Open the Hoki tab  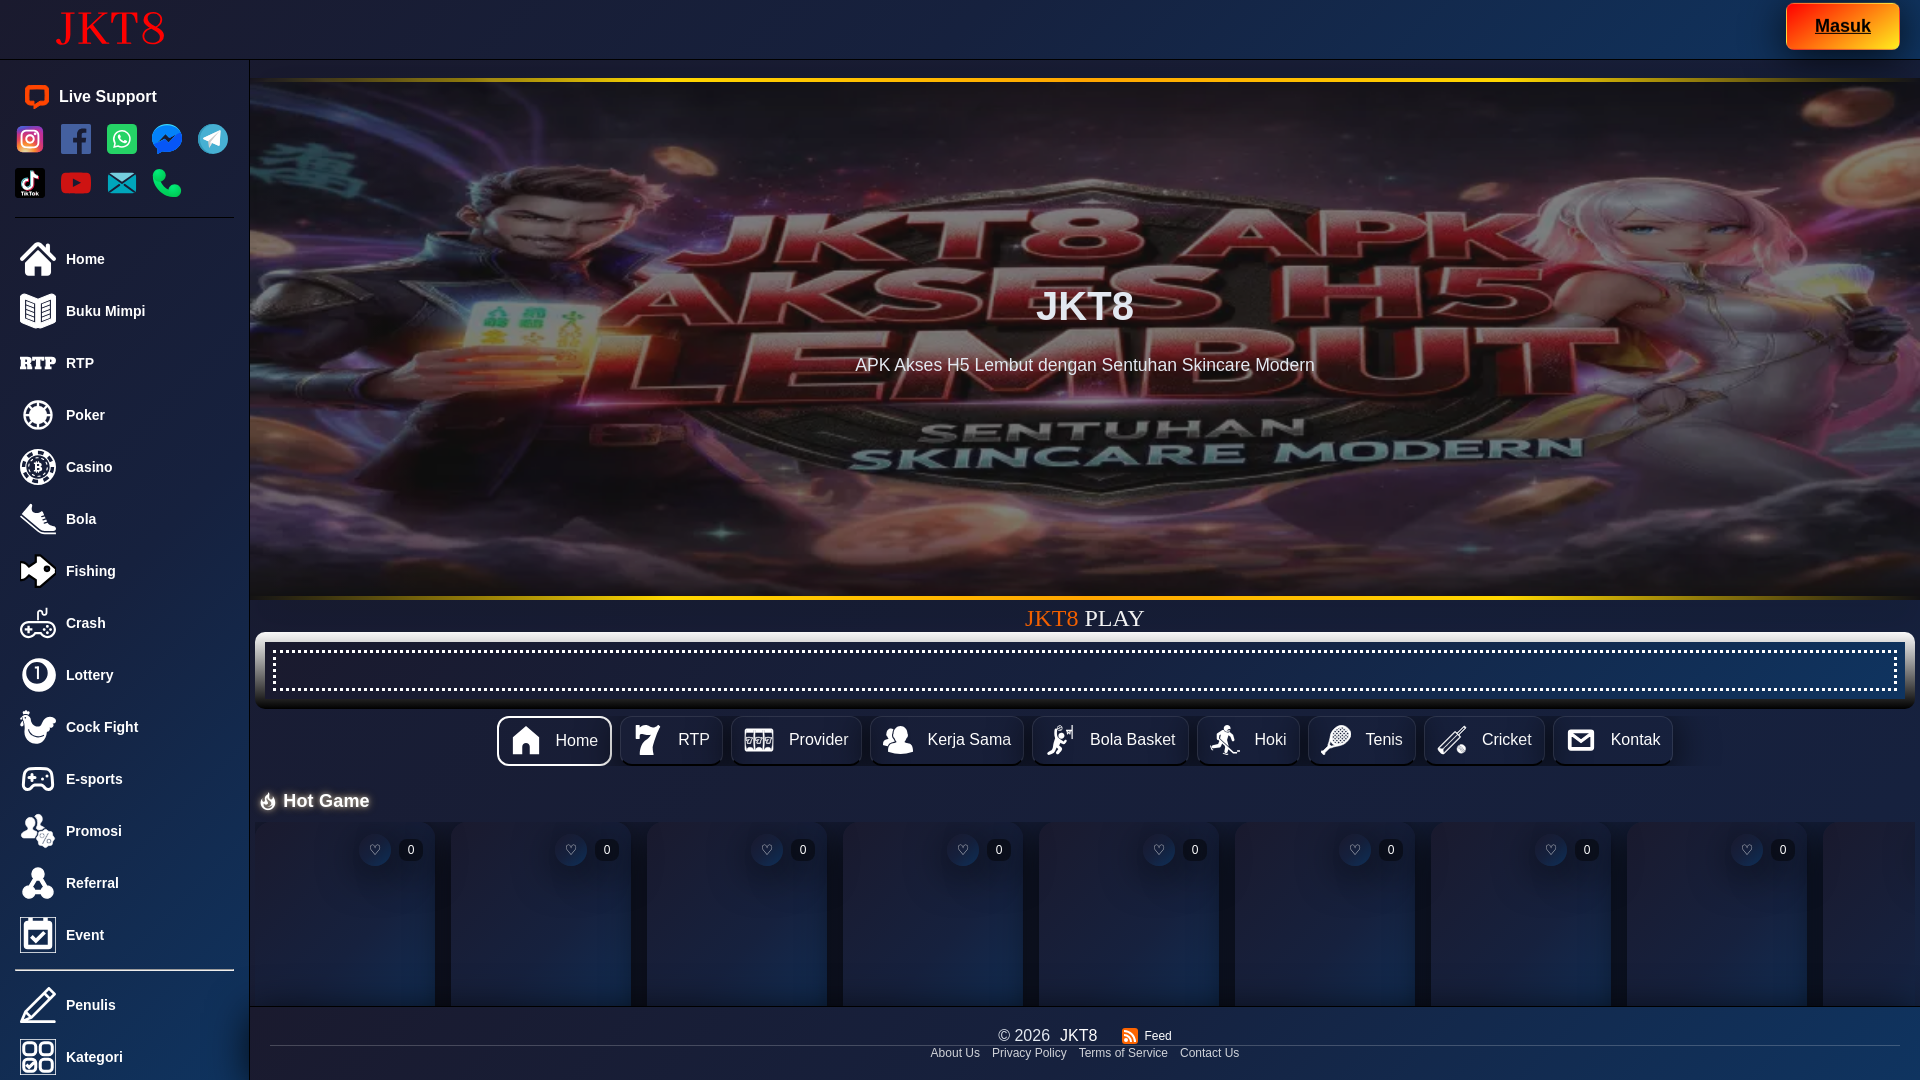pos(1248,740)
